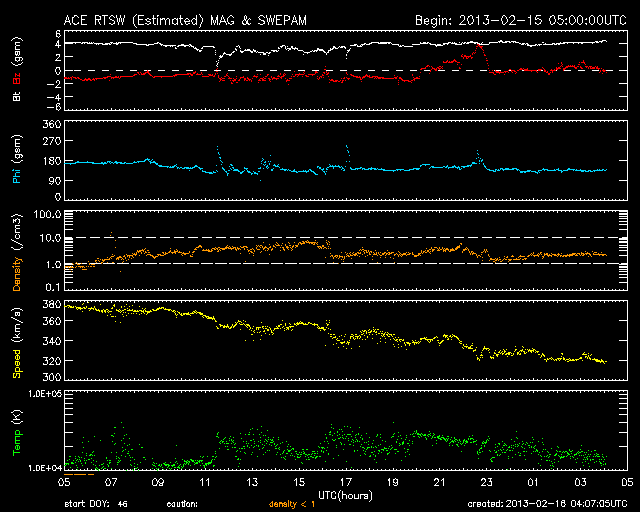The image size is (640, 512).
Task: Click the 'Phi (gsm)' axis label
Action: coord(17,159)
